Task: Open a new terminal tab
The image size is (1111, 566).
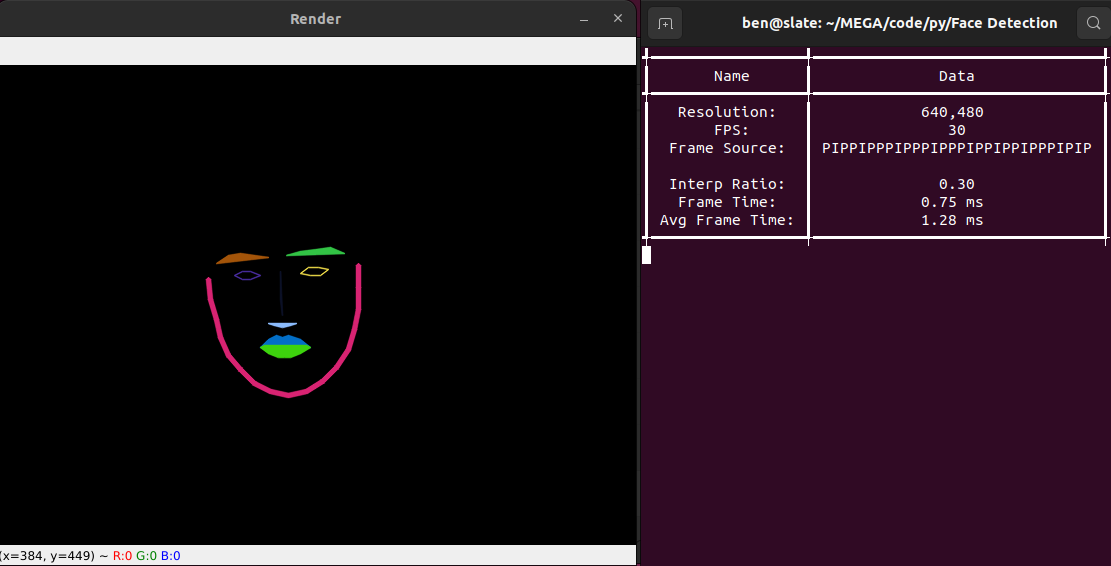Action: pyautogui.click(x=666, y=23)
